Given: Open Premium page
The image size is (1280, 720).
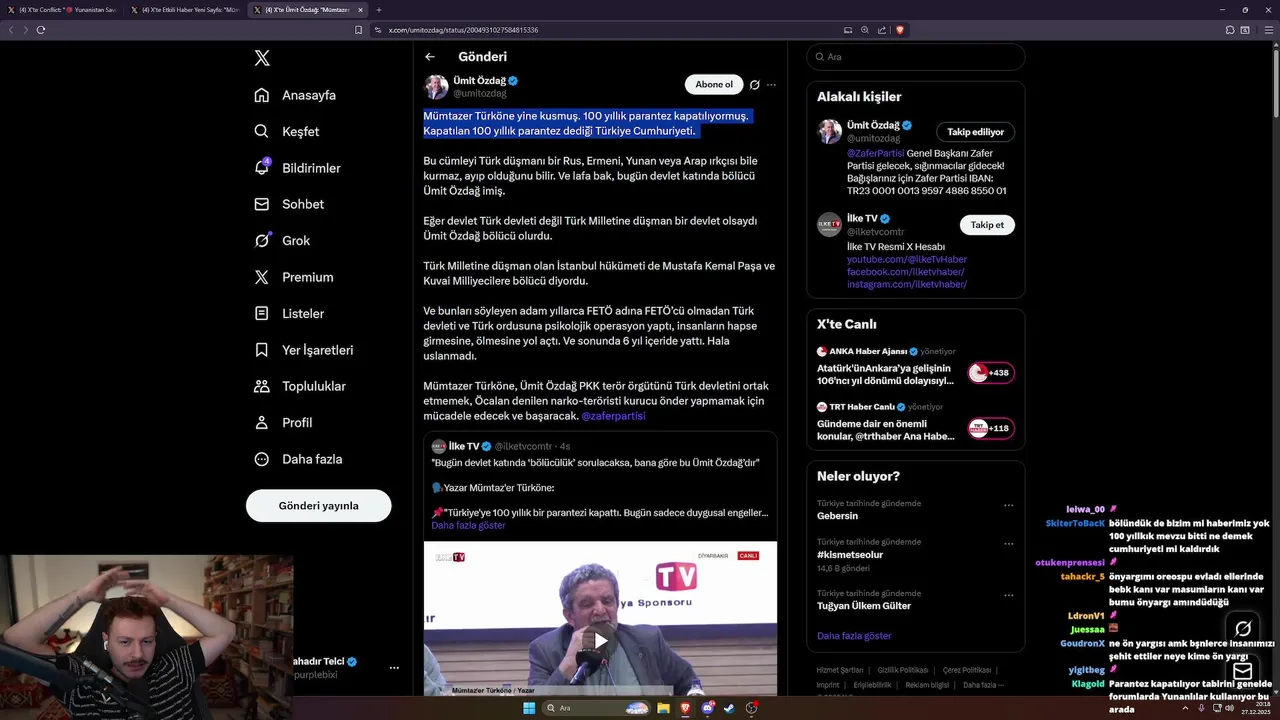Looking at the screenshot, I should (294, 277).
